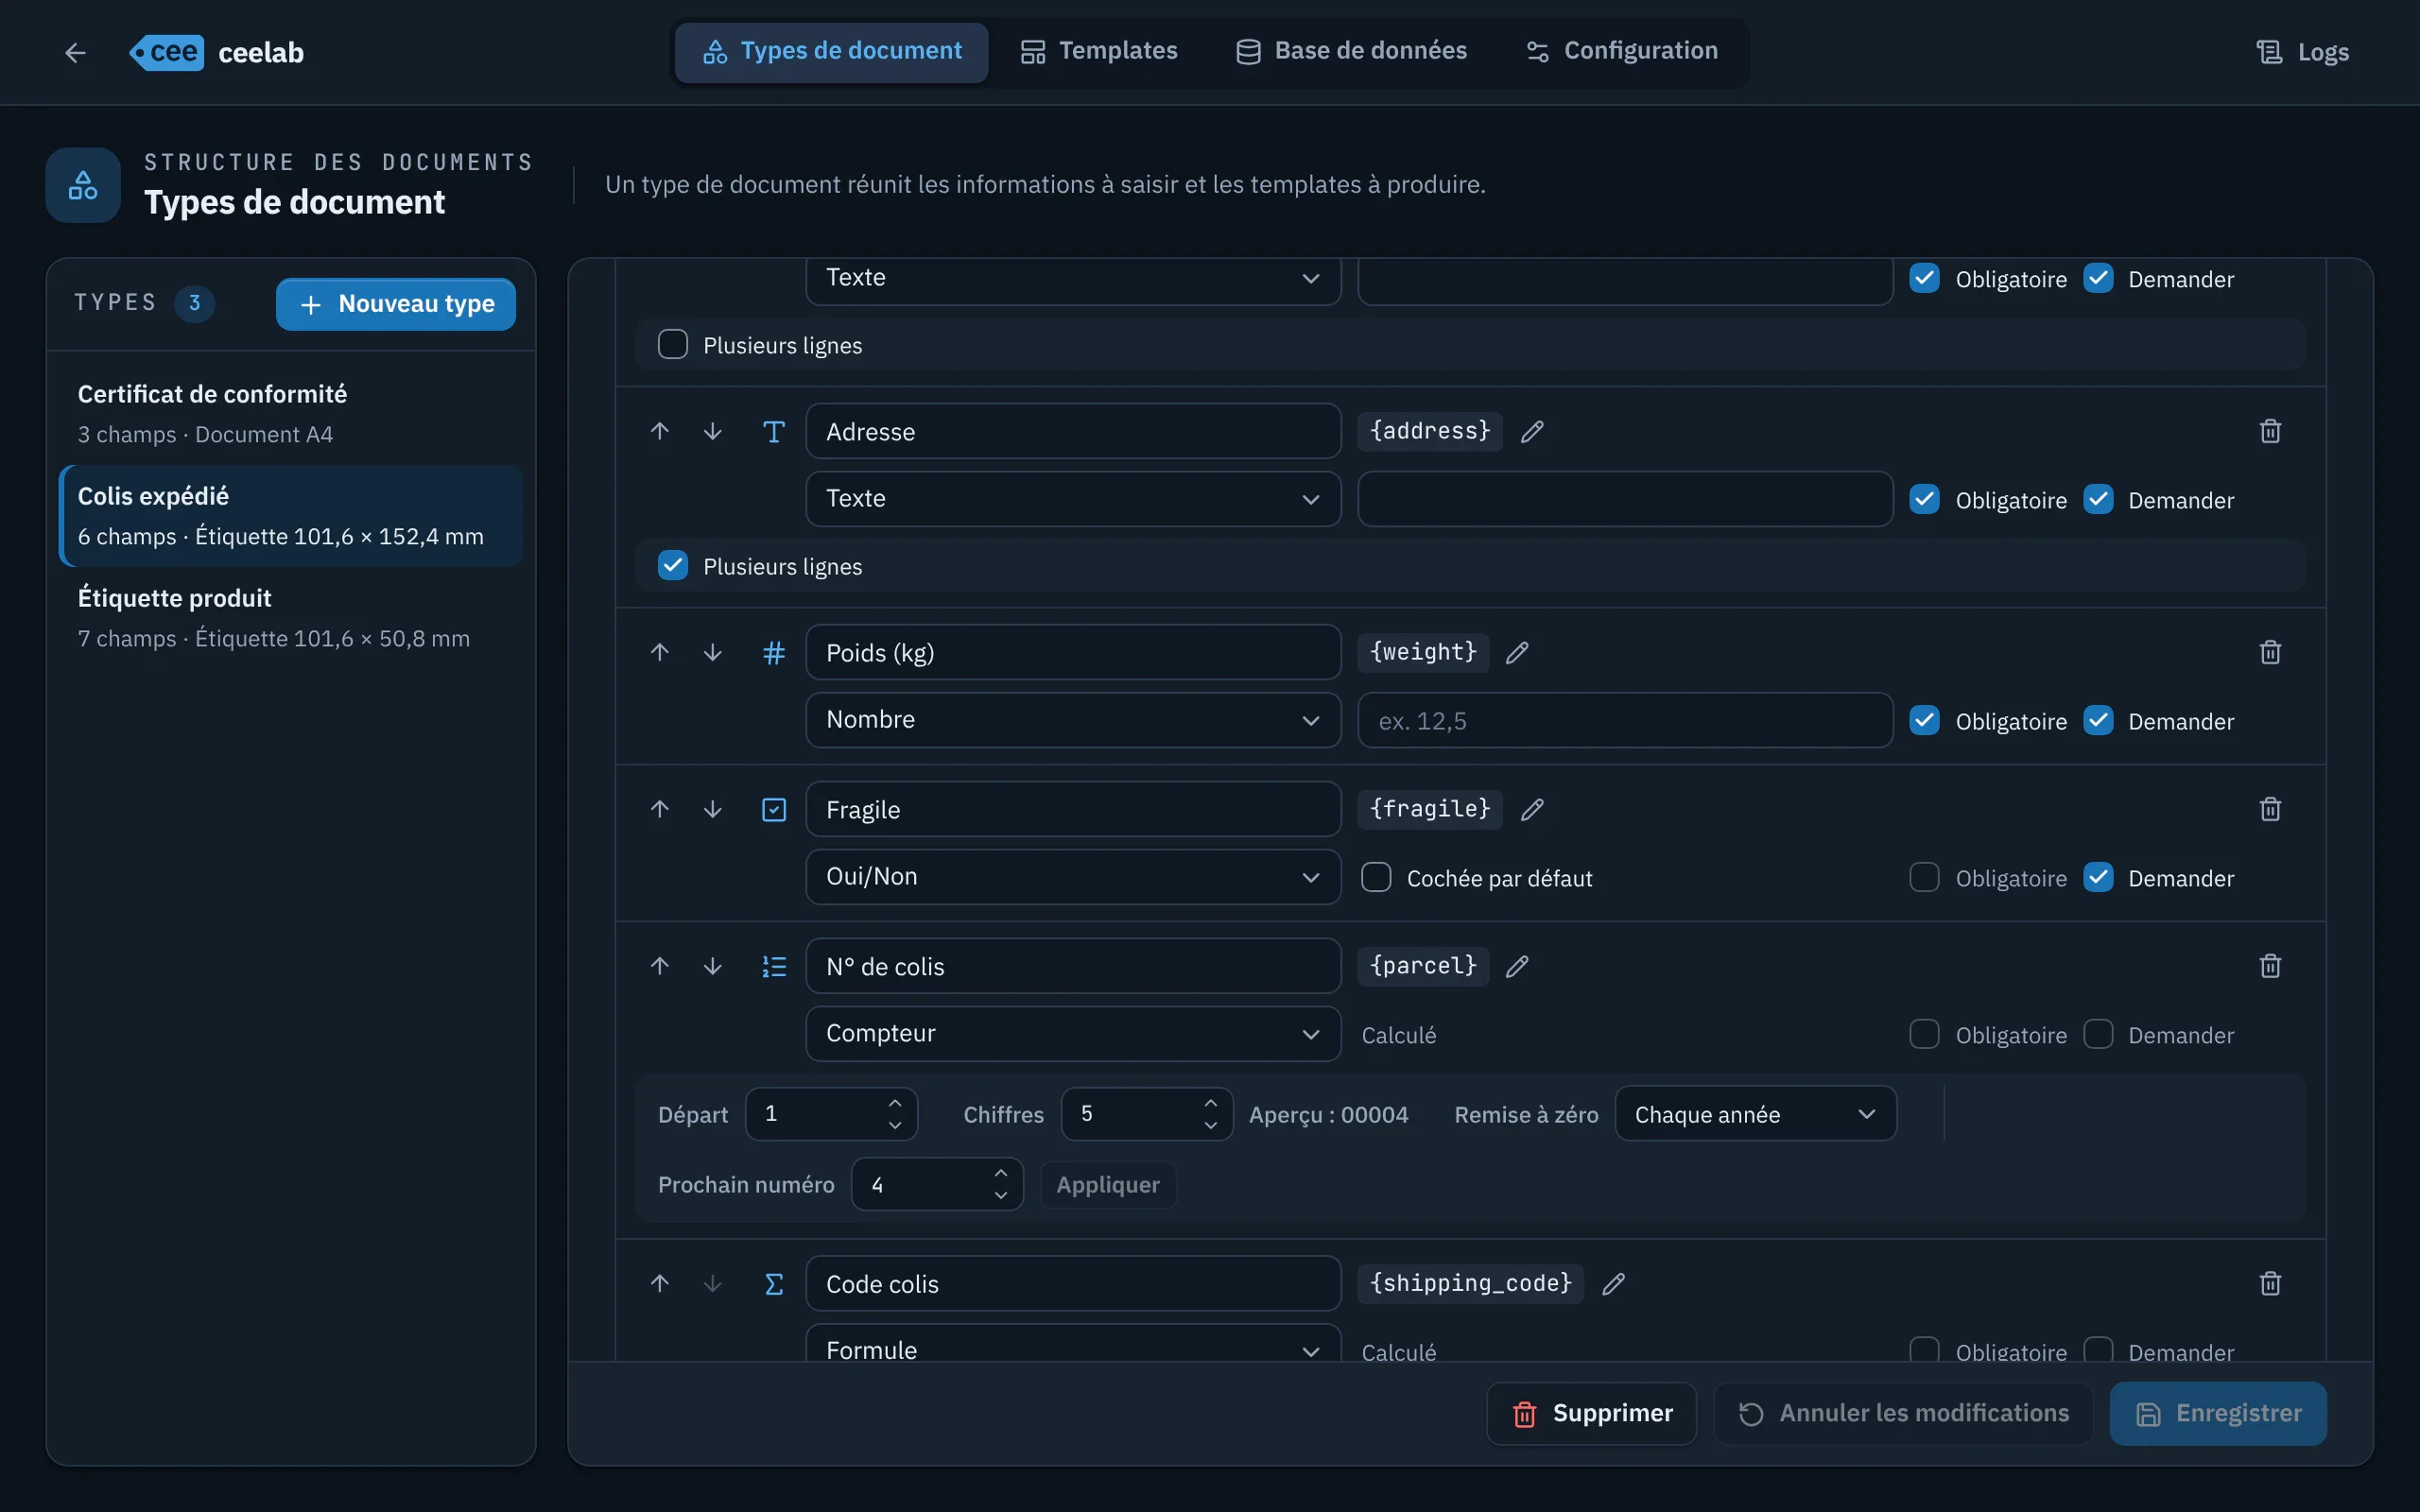The height and width of the screenshot is (1512, 2420).
Task: Delete the N° de colis field
Action: (2270, 966)
